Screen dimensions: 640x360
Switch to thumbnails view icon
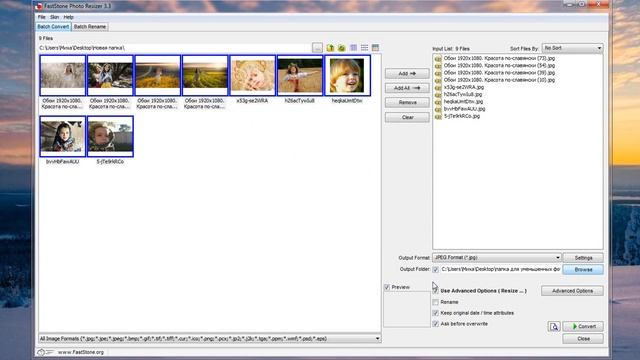(x=353, y=48)
